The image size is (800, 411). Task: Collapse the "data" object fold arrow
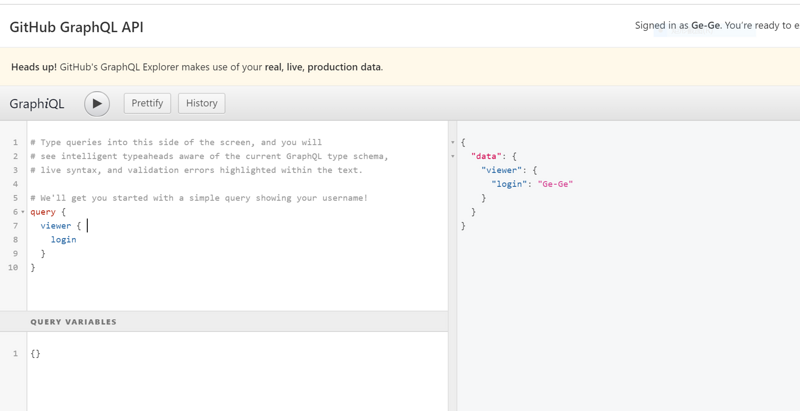point(453,157)
